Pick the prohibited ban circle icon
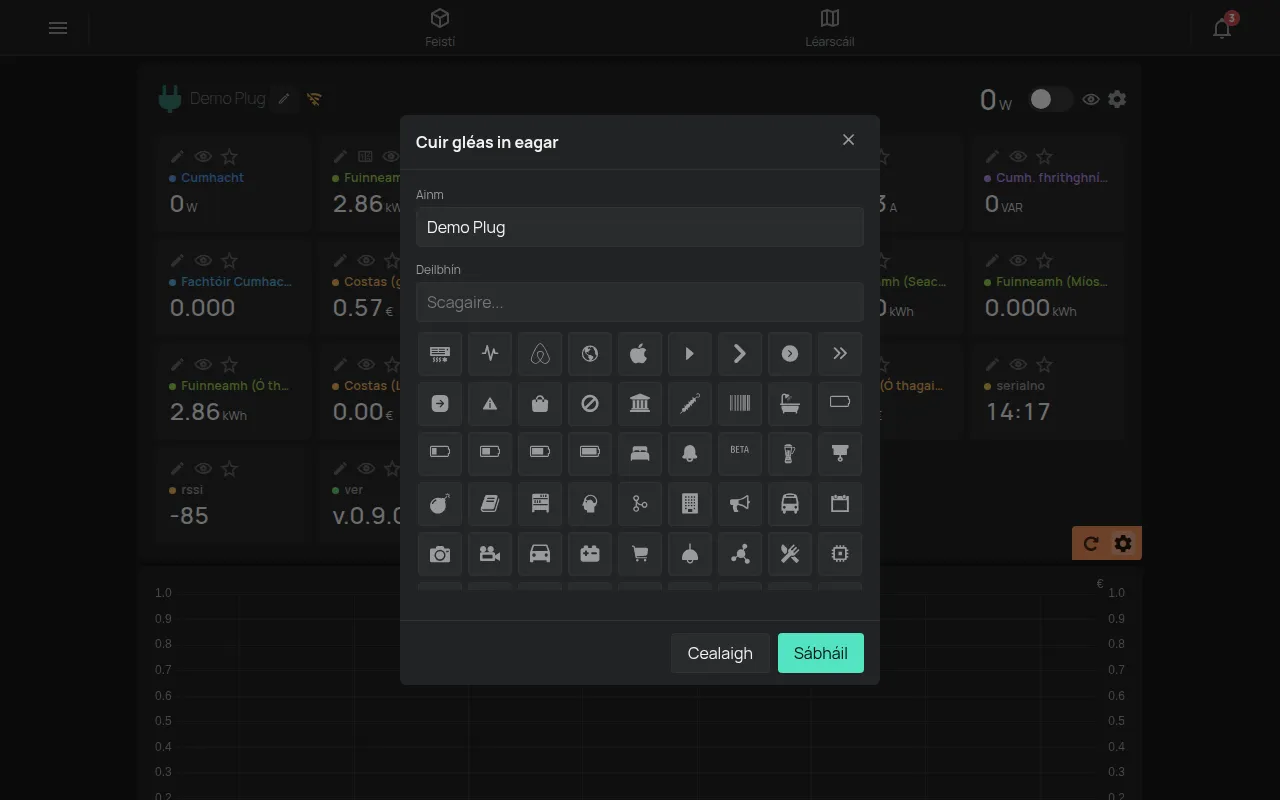This screenshot has height=800, width=1280. [590, 403]
